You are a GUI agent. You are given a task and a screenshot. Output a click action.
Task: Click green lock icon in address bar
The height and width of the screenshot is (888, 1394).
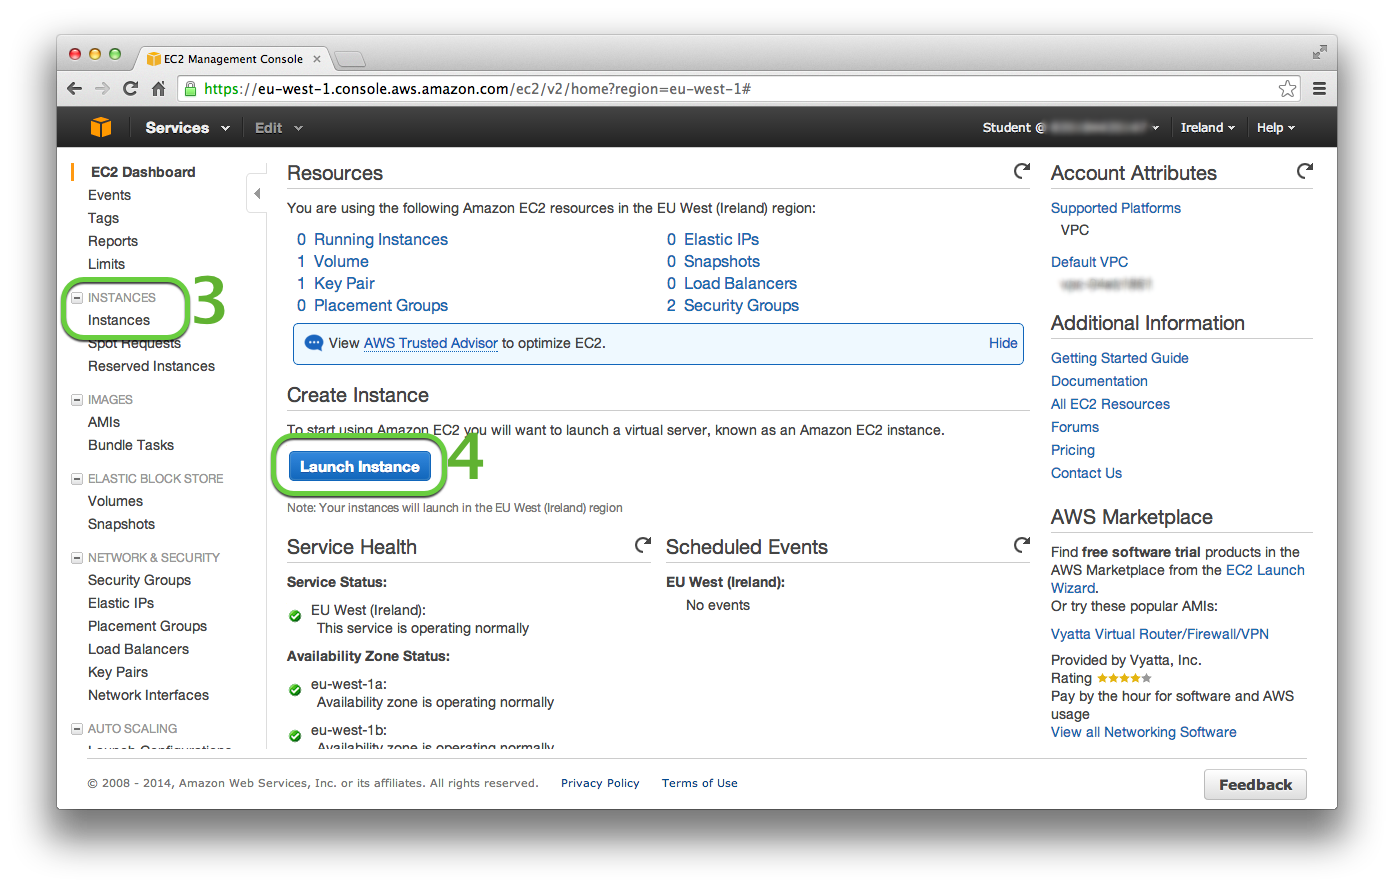[191, 89]
